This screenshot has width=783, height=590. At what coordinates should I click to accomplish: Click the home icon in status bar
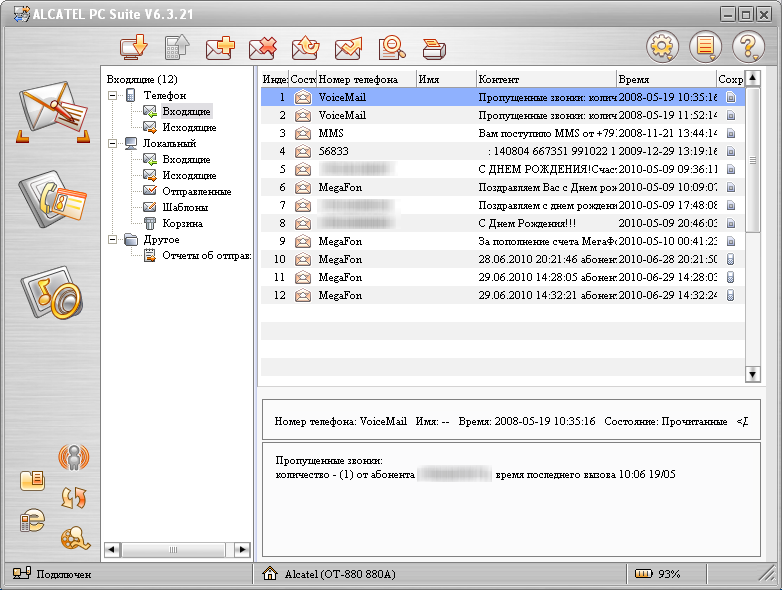coord(270,574)
